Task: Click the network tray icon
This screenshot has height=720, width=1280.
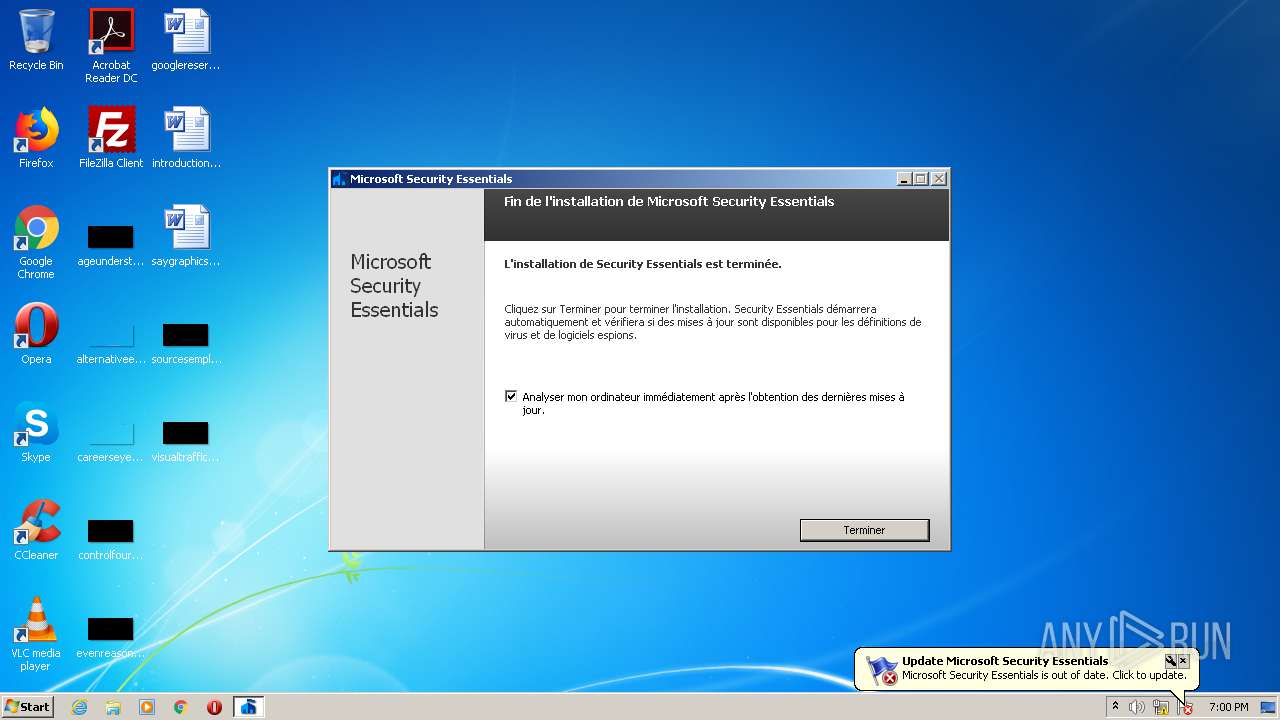Action: pos(1161,707)
